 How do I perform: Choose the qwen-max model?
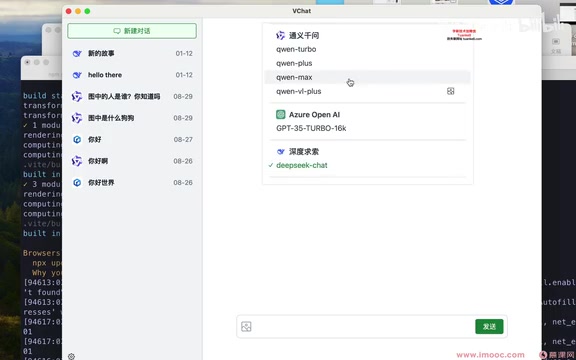(367, 77)
